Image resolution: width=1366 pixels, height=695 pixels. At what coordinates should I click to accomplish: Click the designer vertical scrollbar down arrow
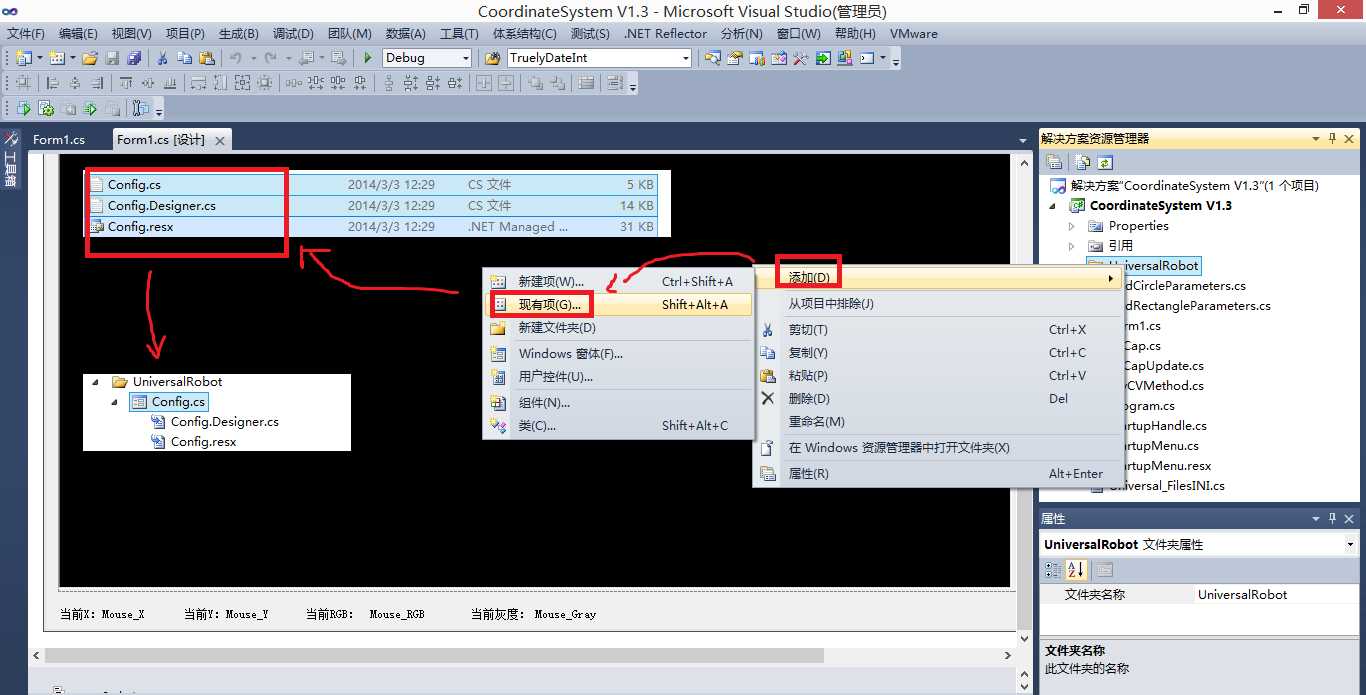(x=1023, y=638)
